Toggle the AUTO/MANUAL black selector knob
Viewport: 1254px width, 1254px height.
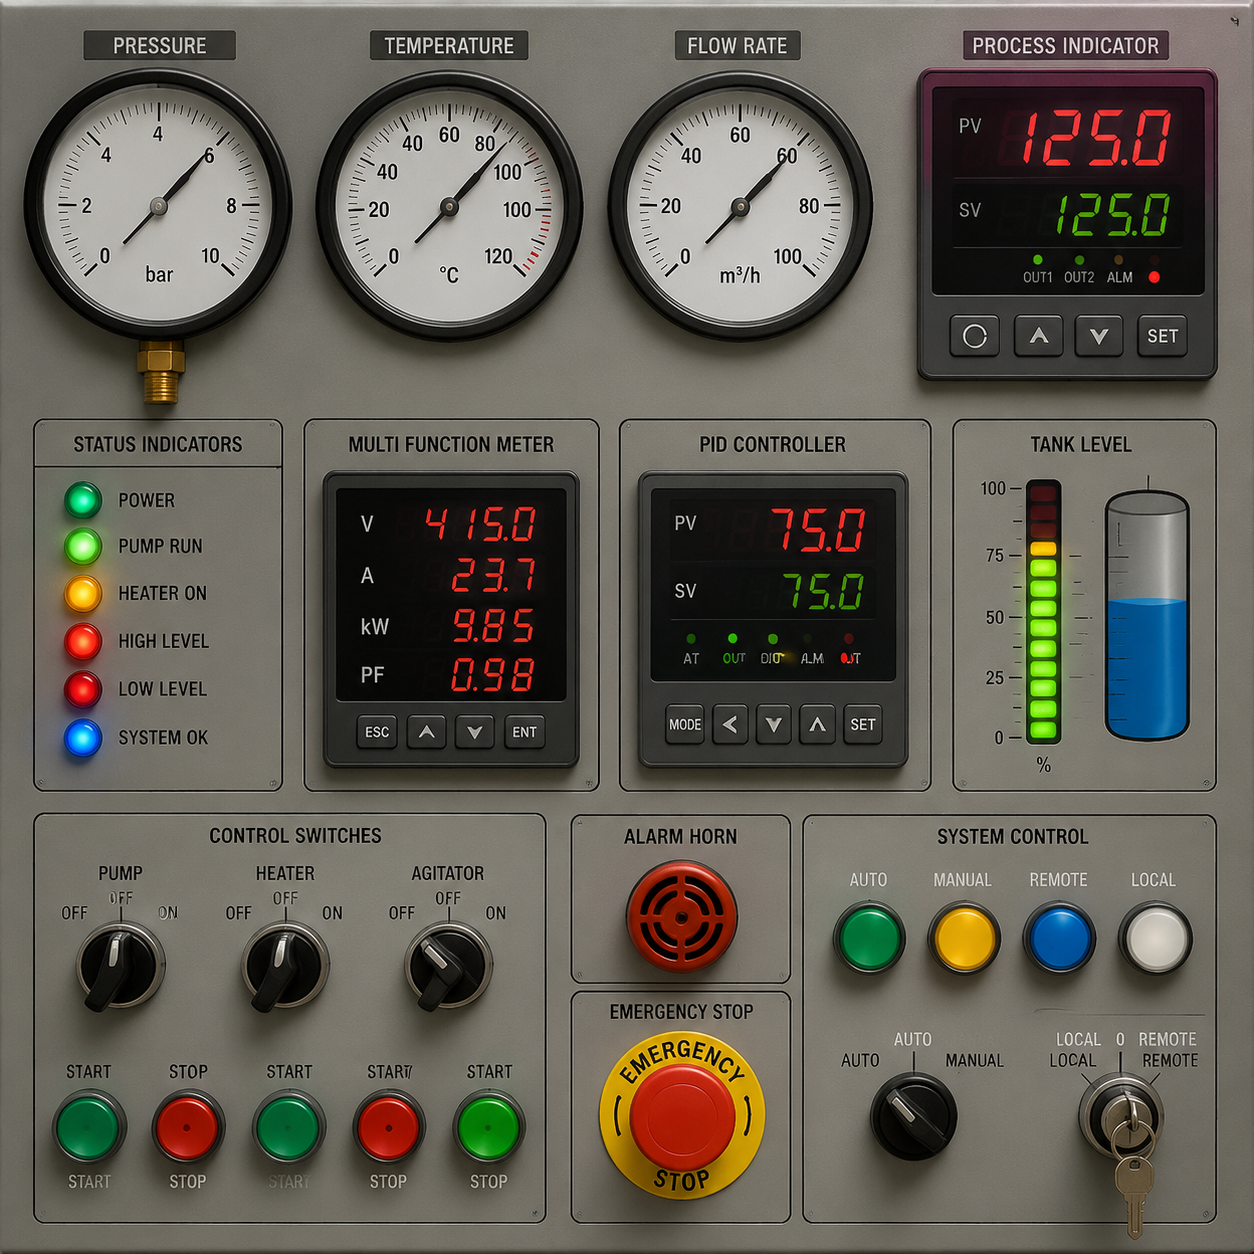(x=913, y=1117)
